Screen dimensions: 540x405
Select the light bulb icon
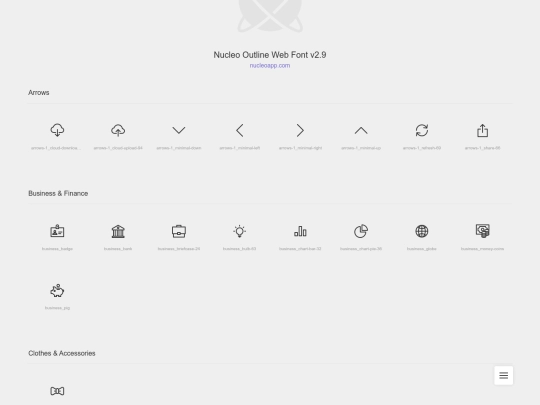pos(240,231)
